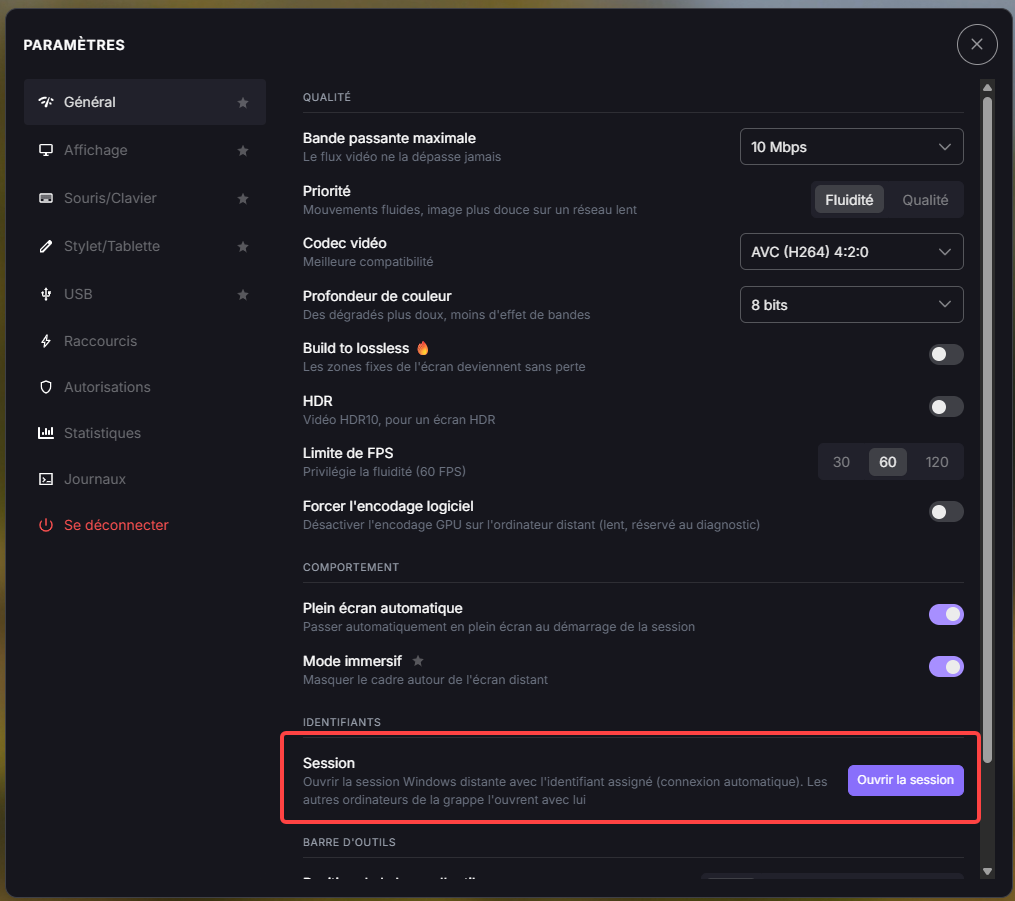Click the star next to Mode immersif
Screen dimensions: 1015x901
coord(418,661)
